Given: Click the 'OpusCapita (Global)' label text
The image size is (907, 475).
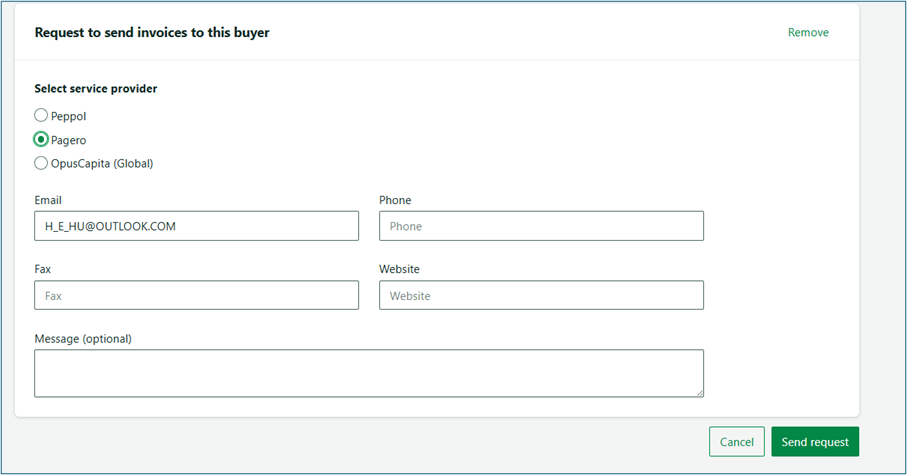Looking at the screenshot, I should (102, 163).
